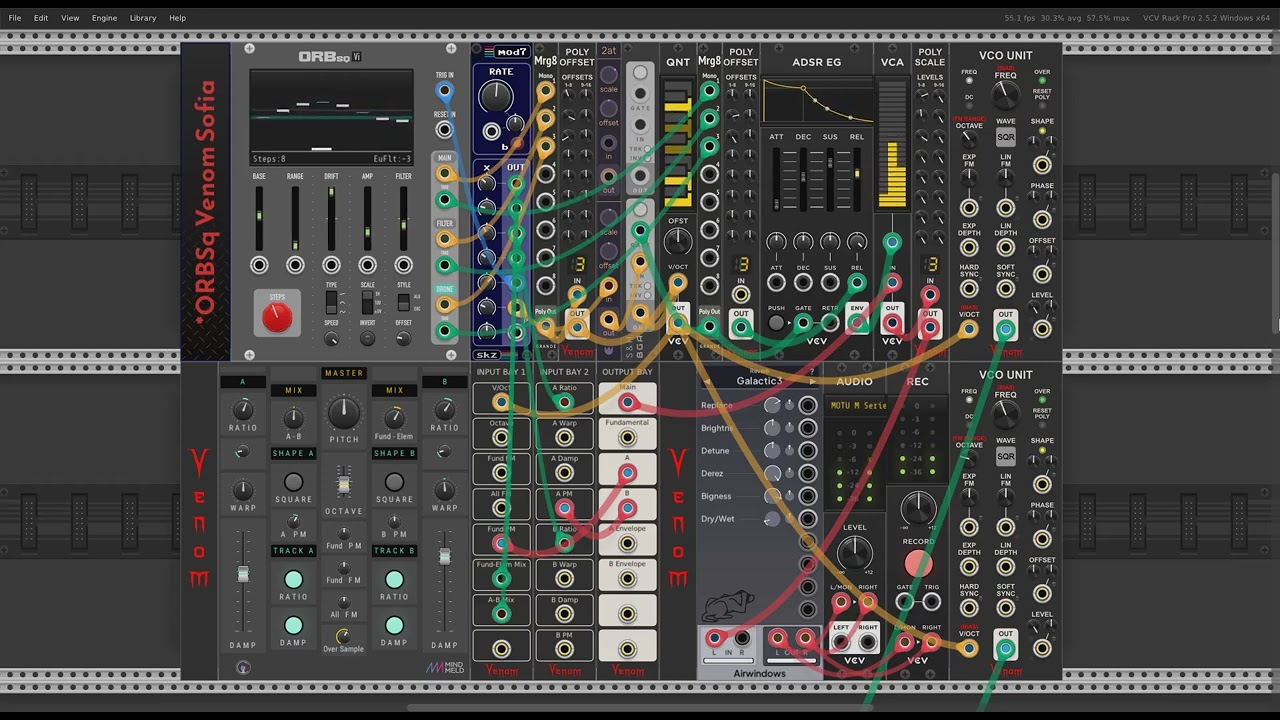Click the RETR input jack on ADSR EG
This screenshot has height=720, width=1280.
point(830,323)
